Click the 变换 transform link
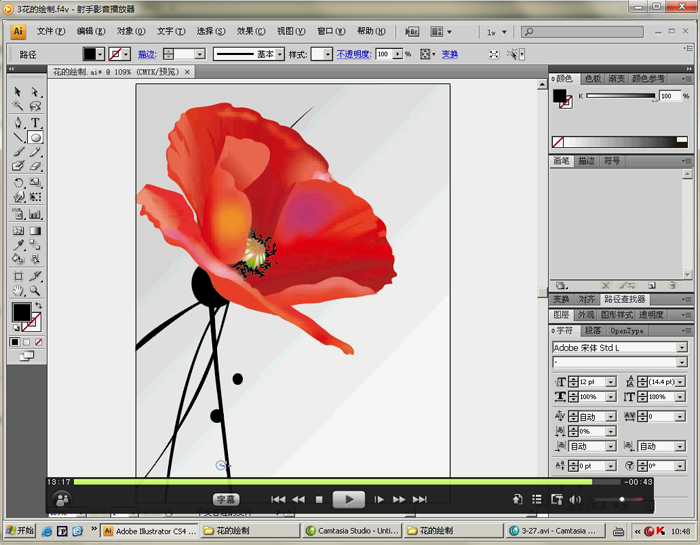 tap(450, 54)
